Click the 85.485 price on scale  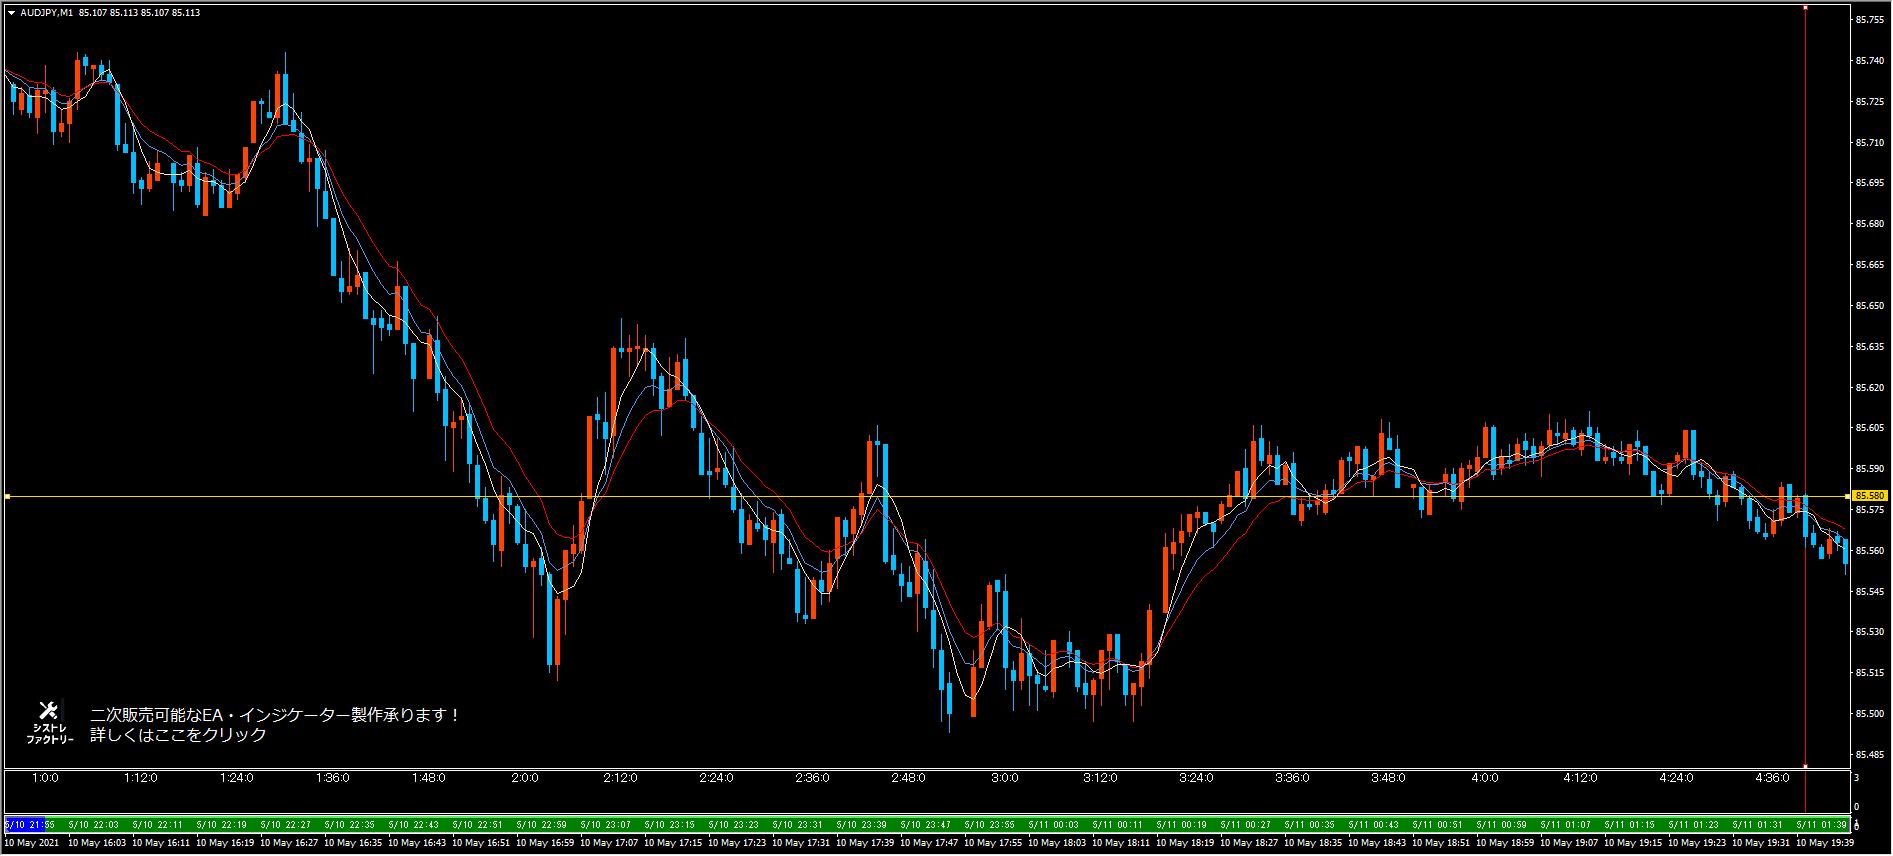pyautogui.click(x=1868, y=755)
